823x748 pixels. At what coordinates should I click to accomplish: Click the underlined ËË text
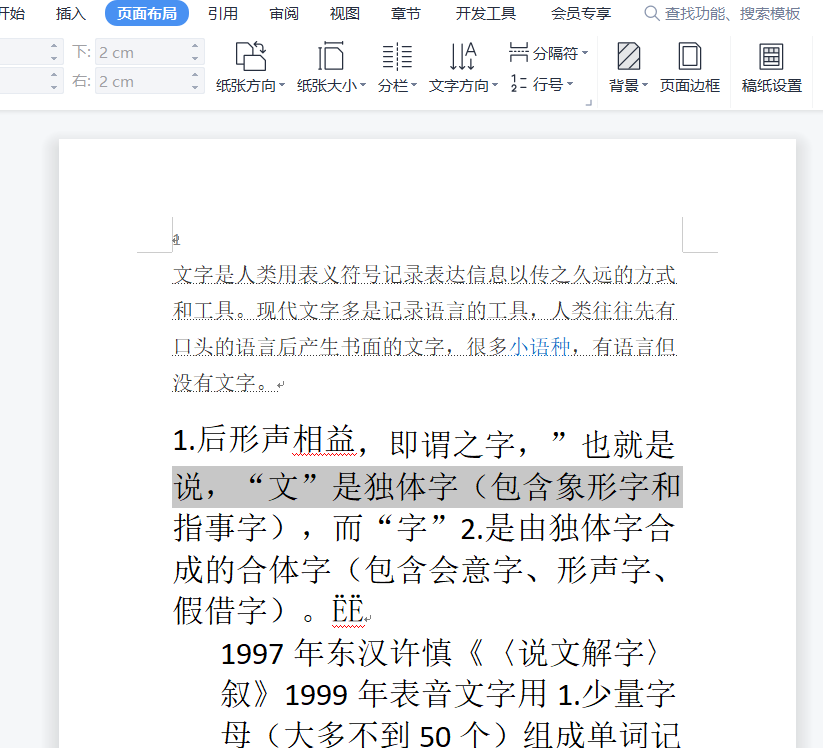(347, 610)
